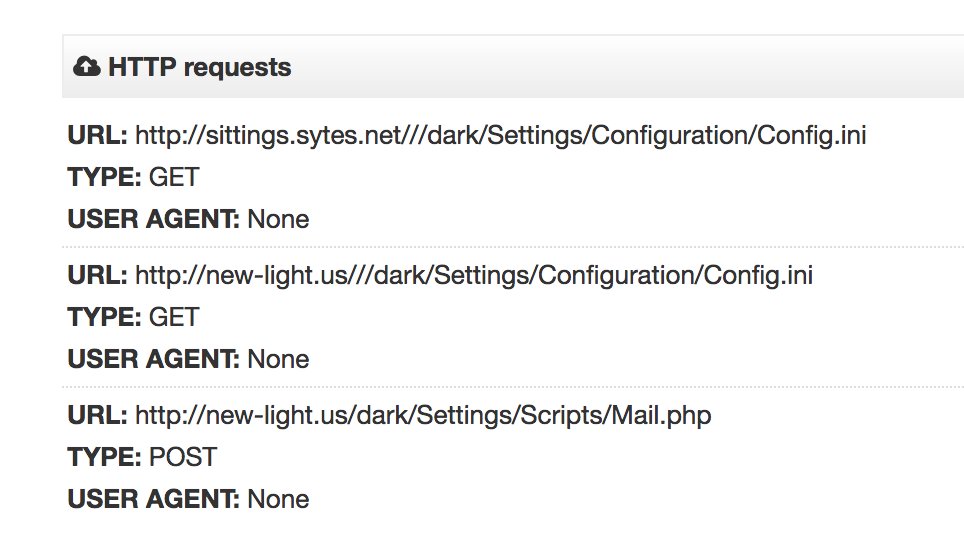This screenshot has width=964, height=544.
Task: Select User Agent None of new-light.us Config.ini request
Action: click(278, 360)
